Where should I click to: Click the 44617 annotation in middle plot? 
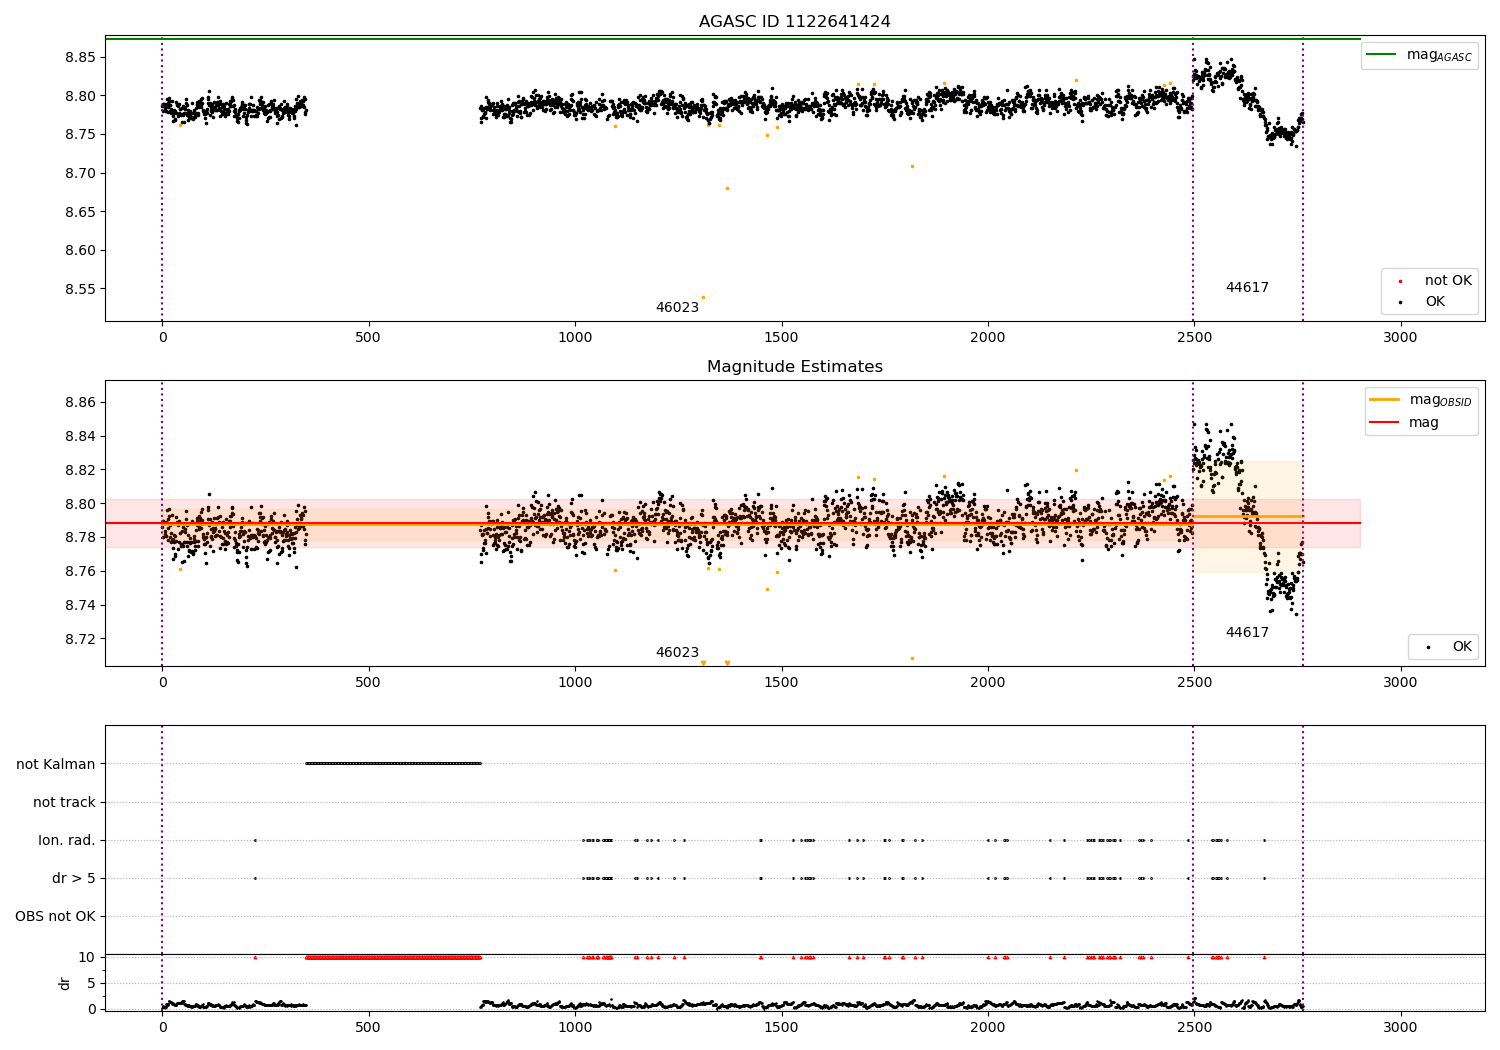[1247, 633]
